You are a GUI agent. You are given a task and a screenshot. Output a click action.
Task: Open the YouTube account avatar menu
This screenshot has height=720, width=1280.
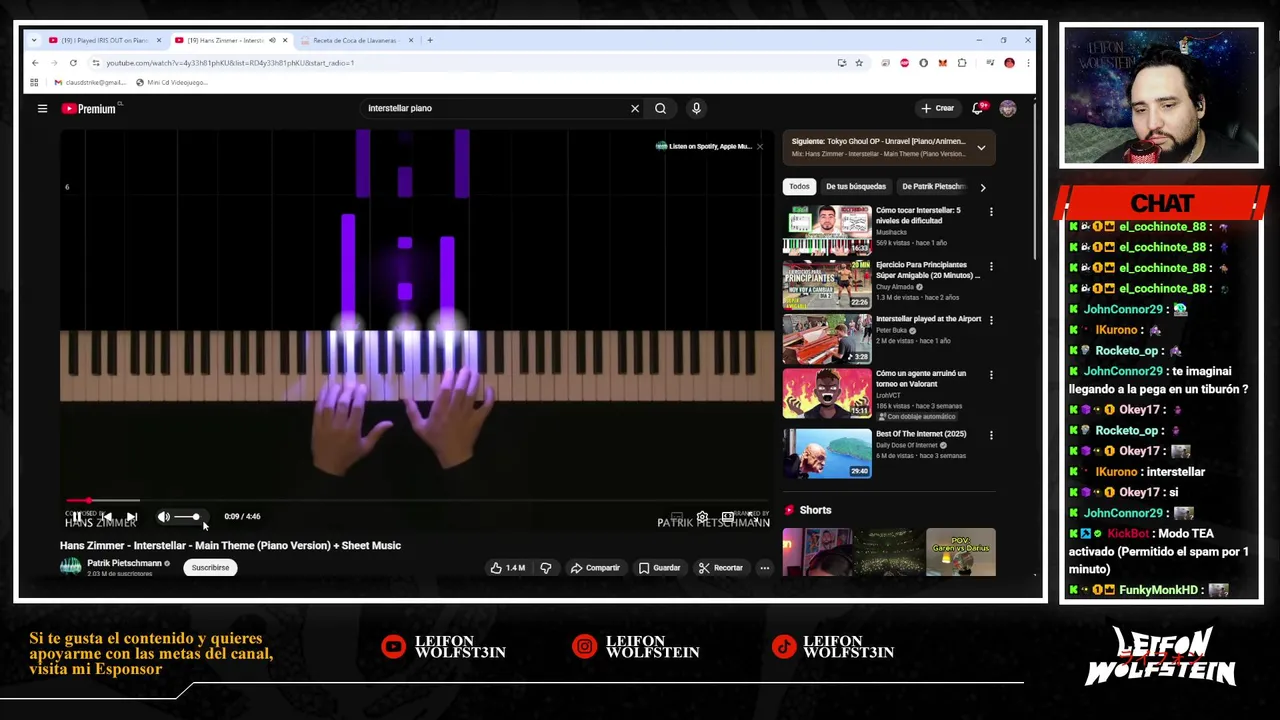pos(1007,108)
